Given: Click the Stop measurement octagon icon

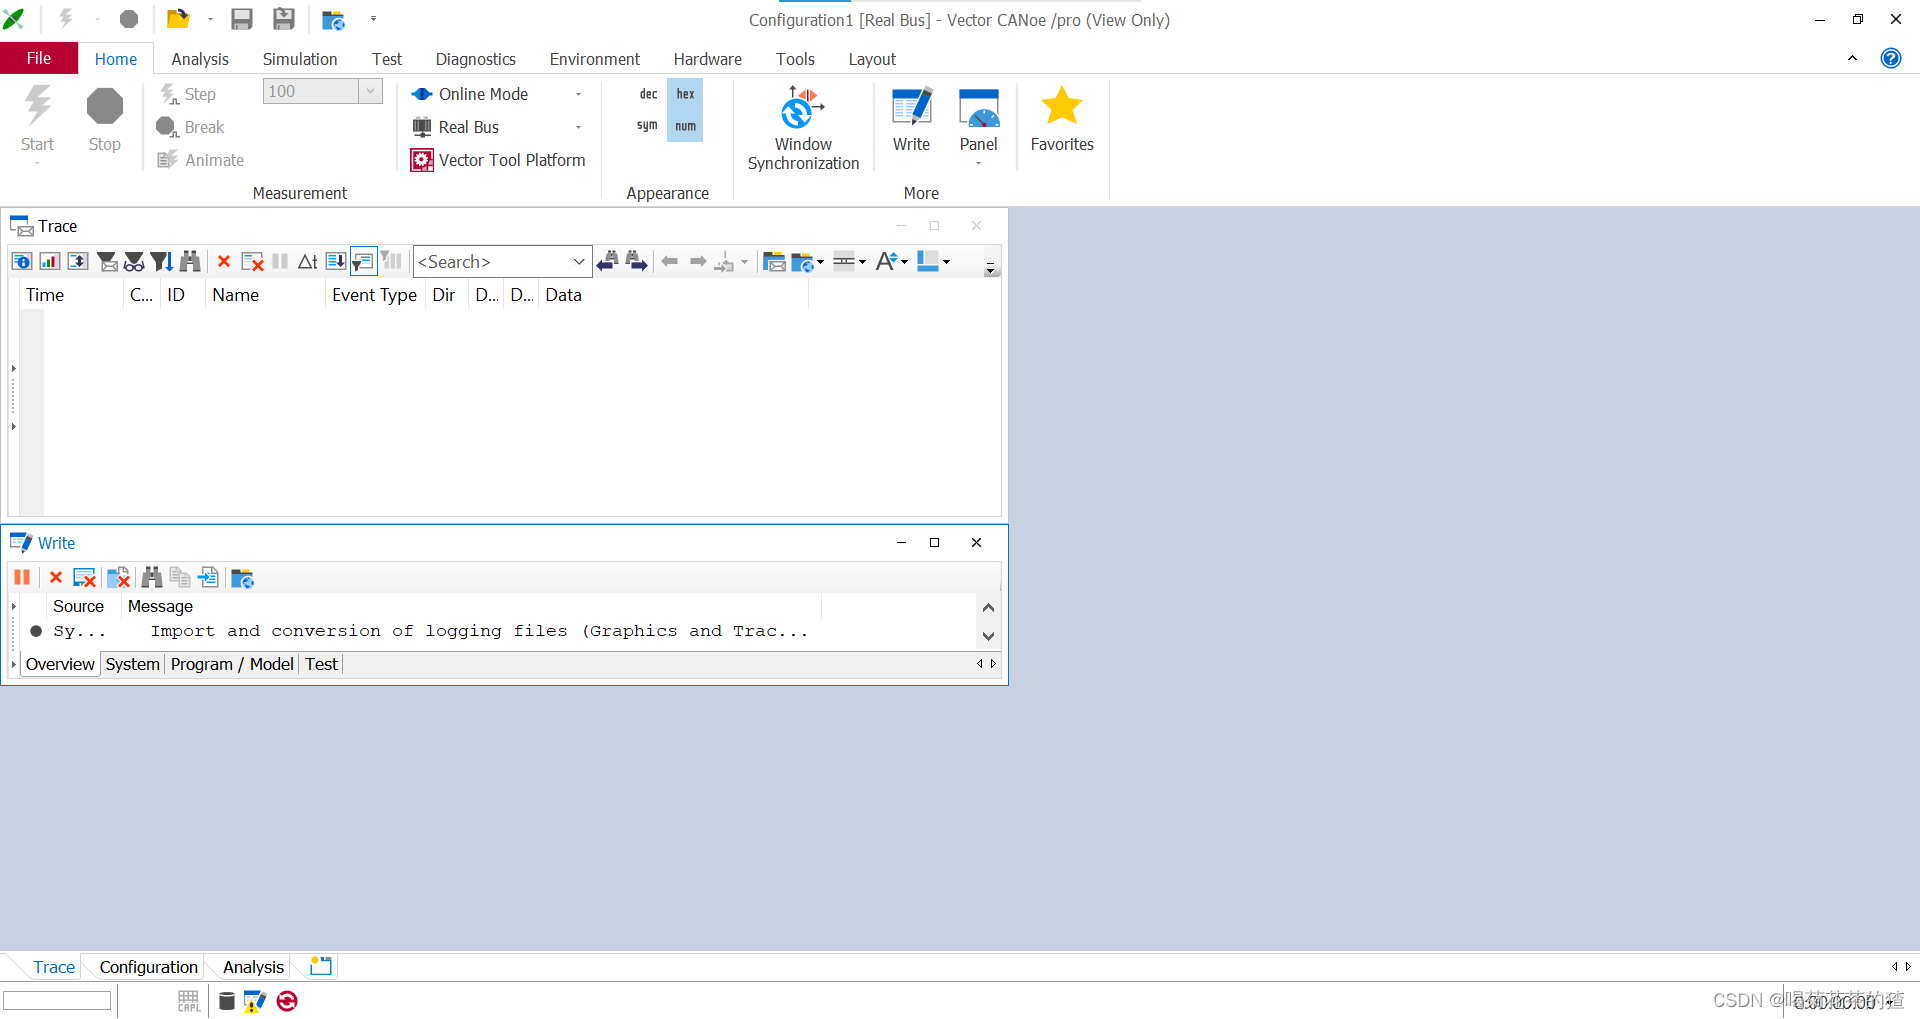Looking at the screenshot, I should pyautogui.click(x=104, y=106).
